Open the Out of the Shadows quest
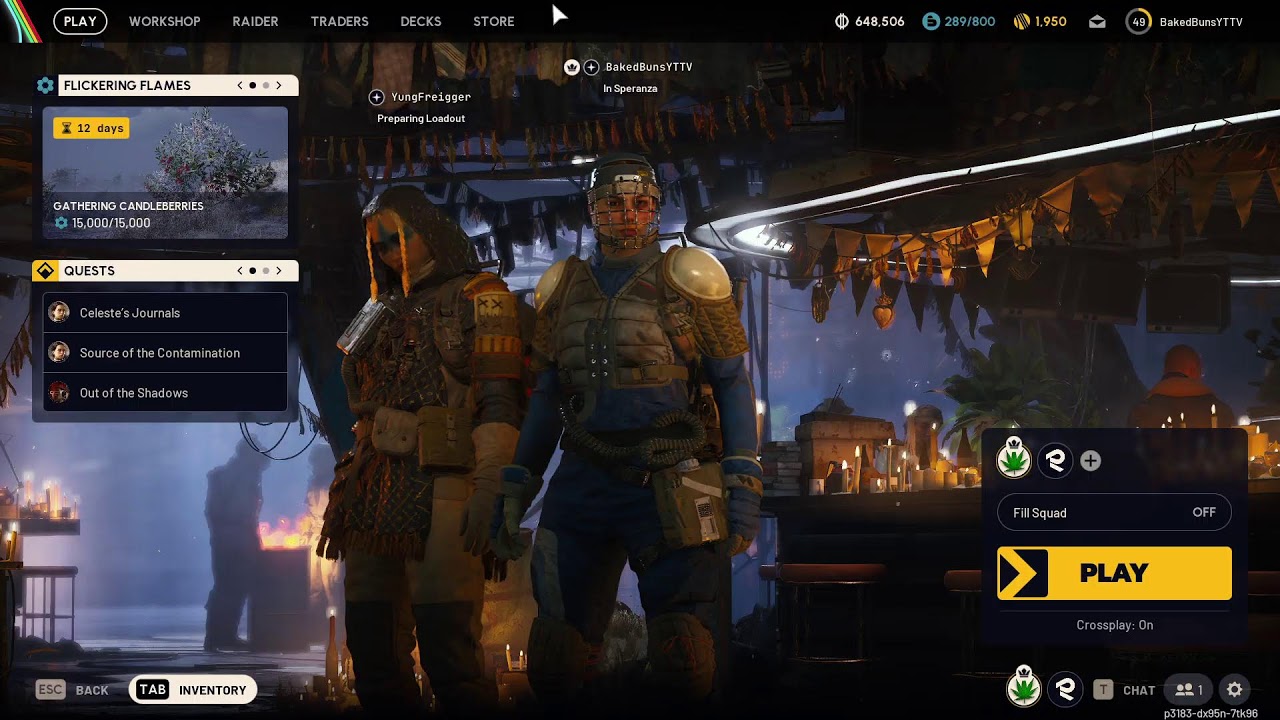The height and width of the screenshot is (720, 1280). pyautogui.click(x=166, y=393)
